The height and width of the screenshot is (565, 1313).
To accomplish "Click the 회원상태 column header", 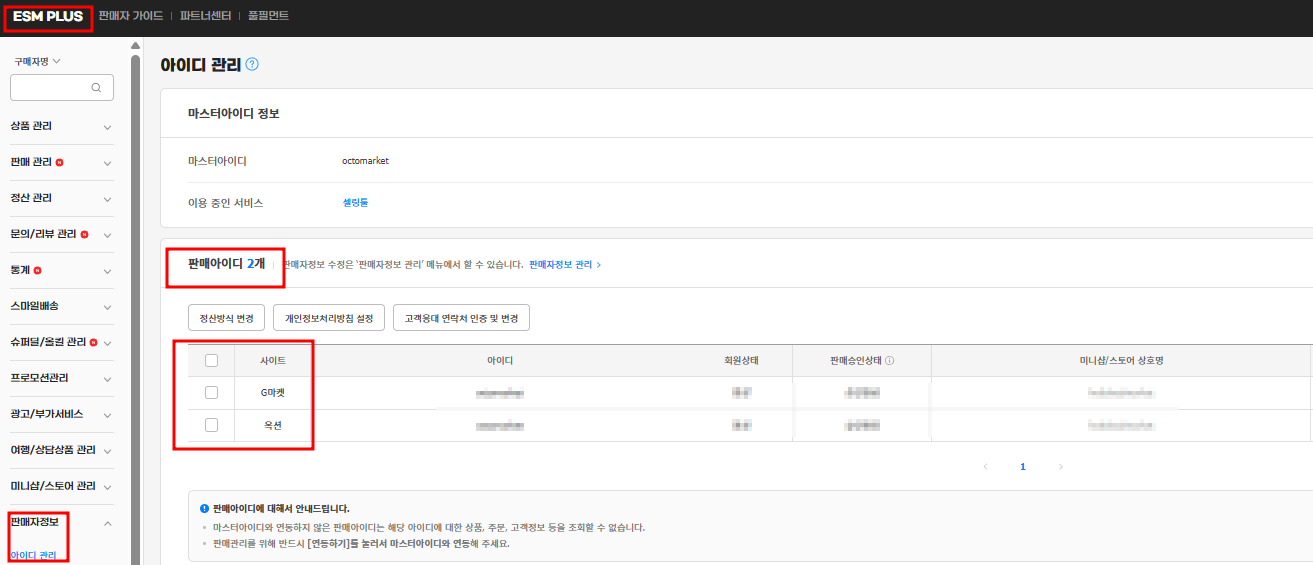I will coord(741,360).
